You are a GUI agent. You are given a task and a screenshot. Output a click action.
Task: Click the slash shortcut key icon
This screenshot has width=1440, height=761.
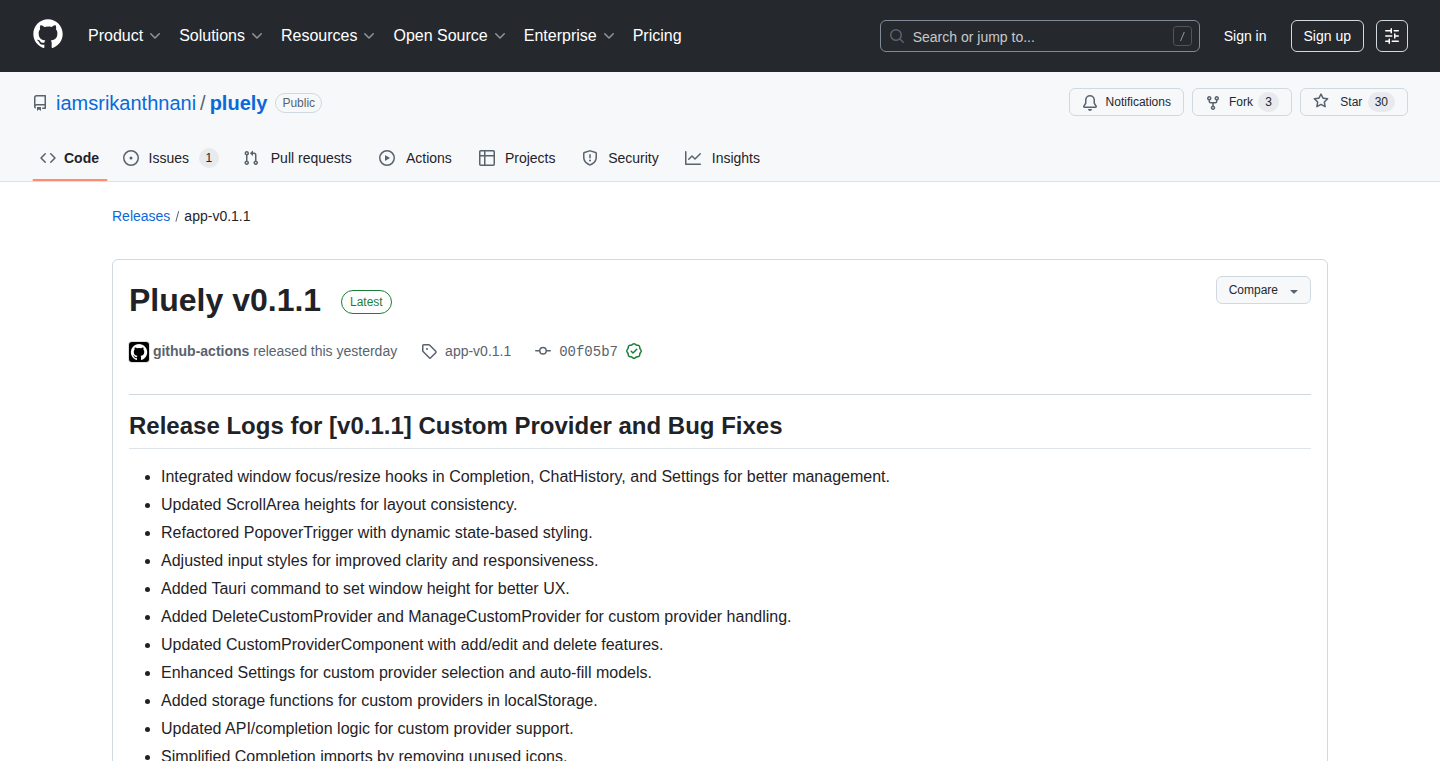[x=1182, y=36]
